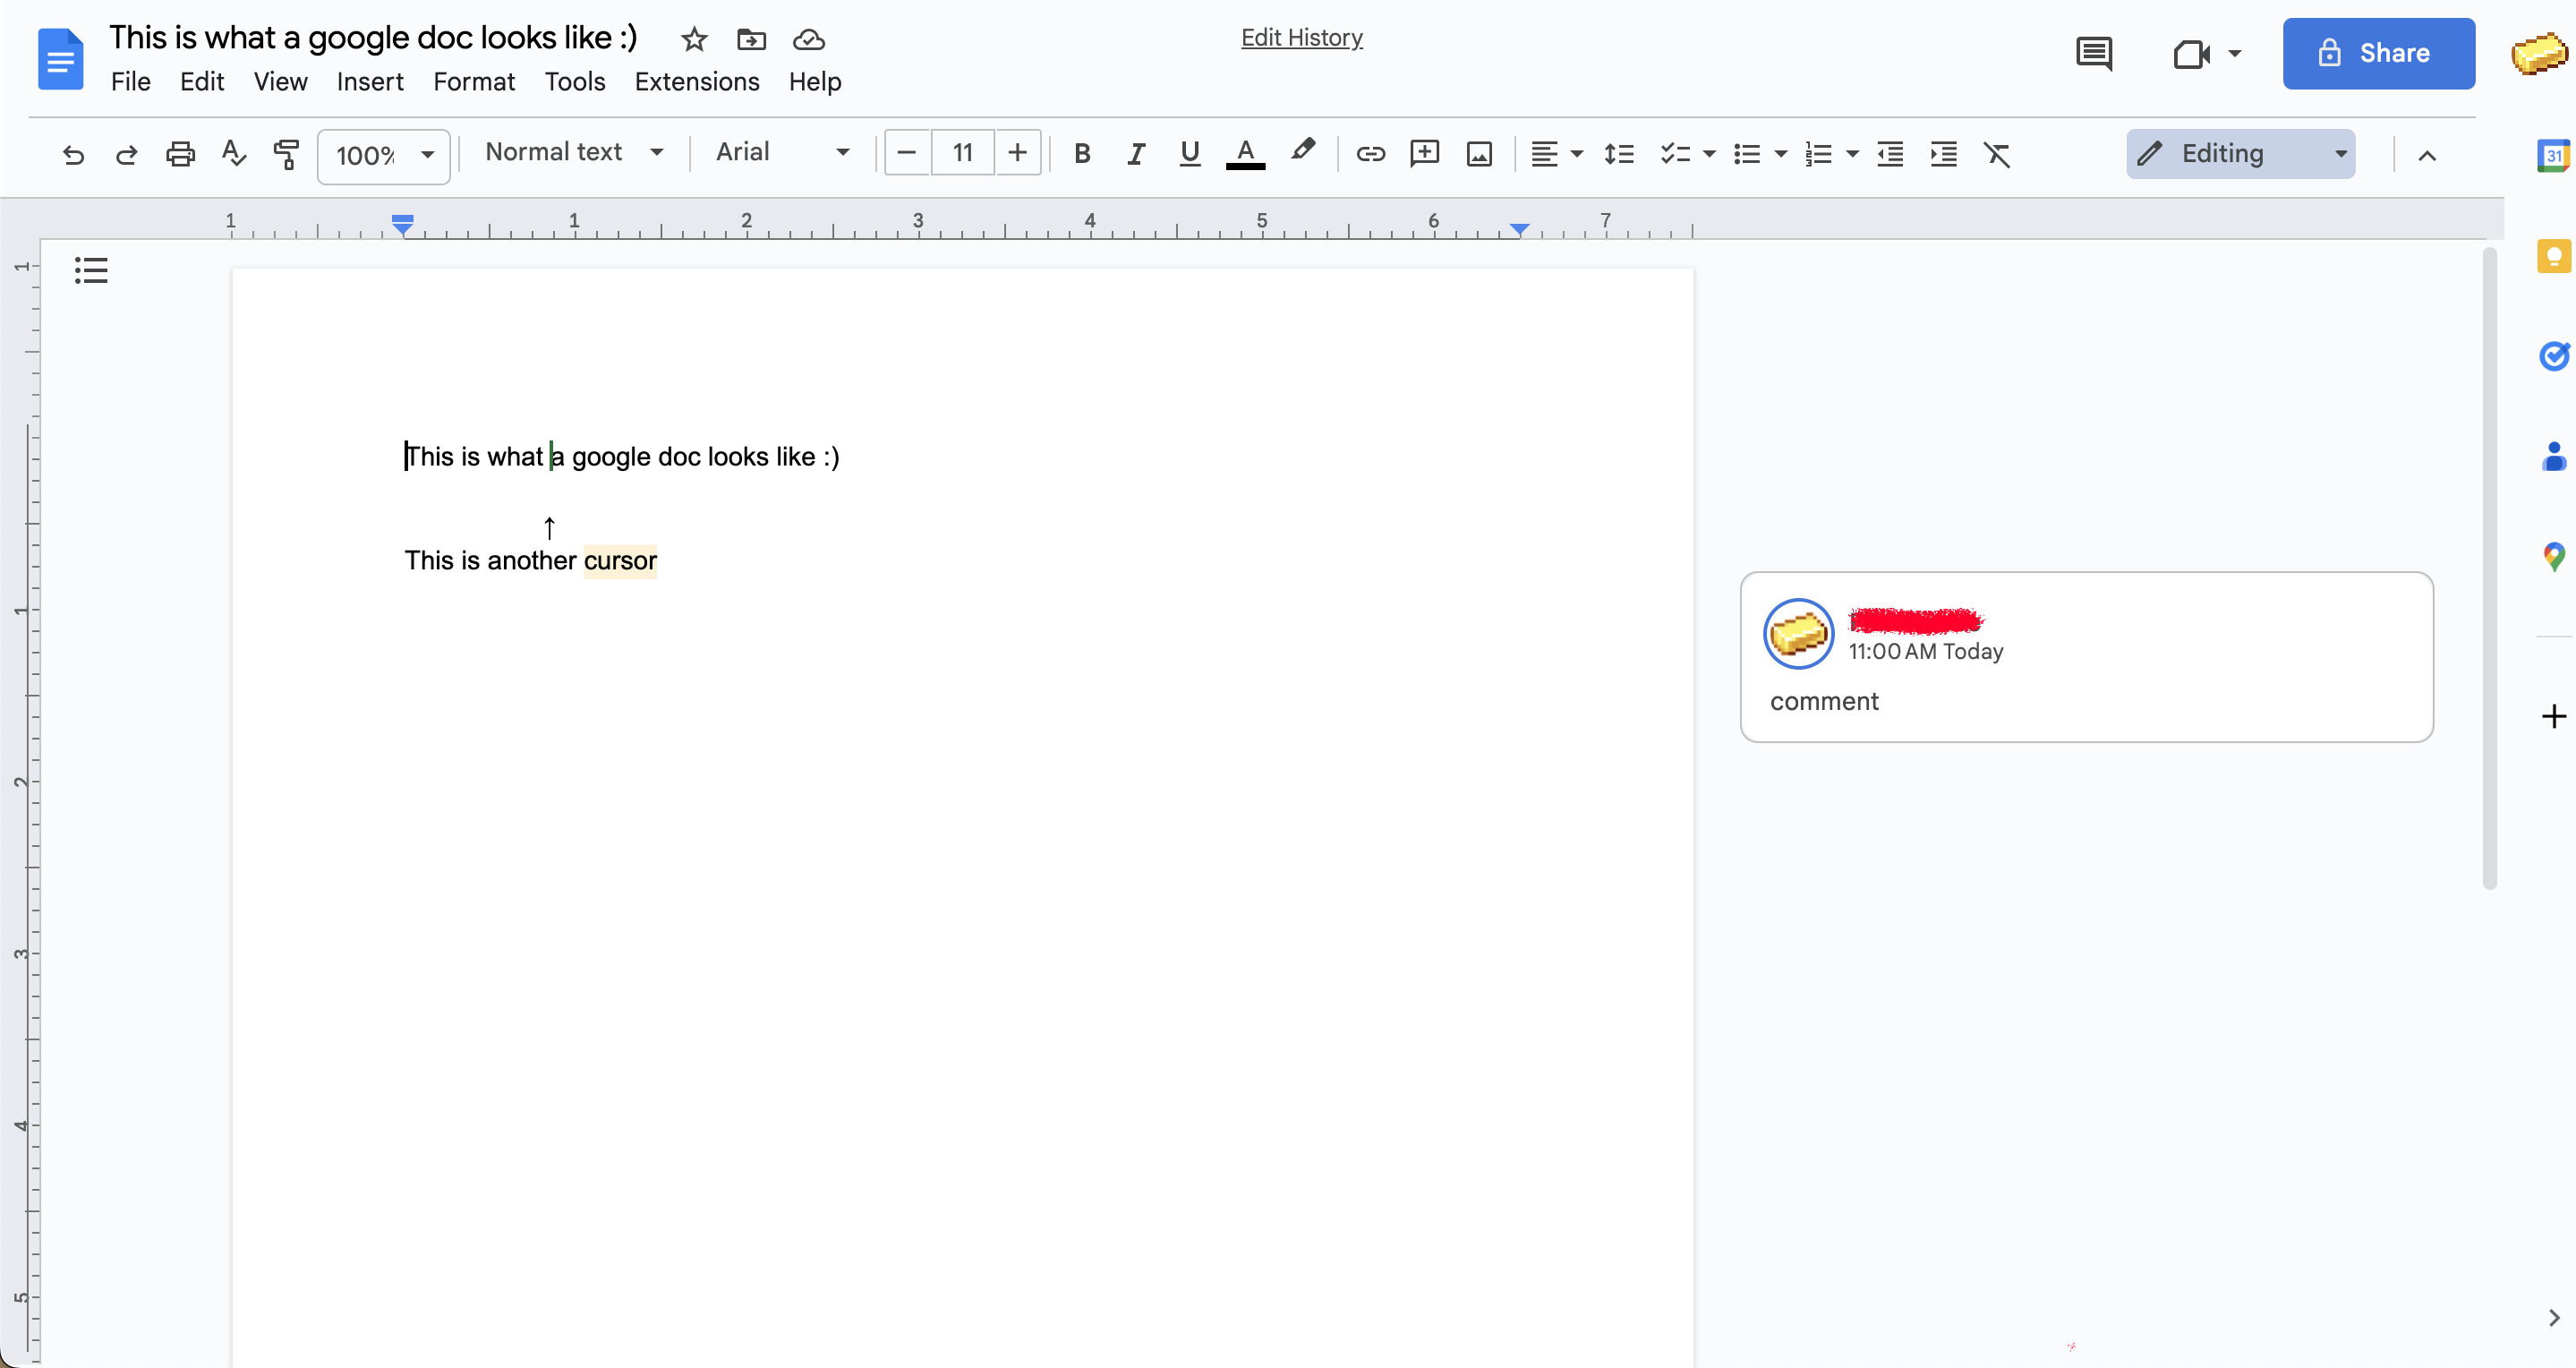Click the blue Share button
Image resolution: width=2576 pixels, height=1368 pixels.
[2378, 53]
